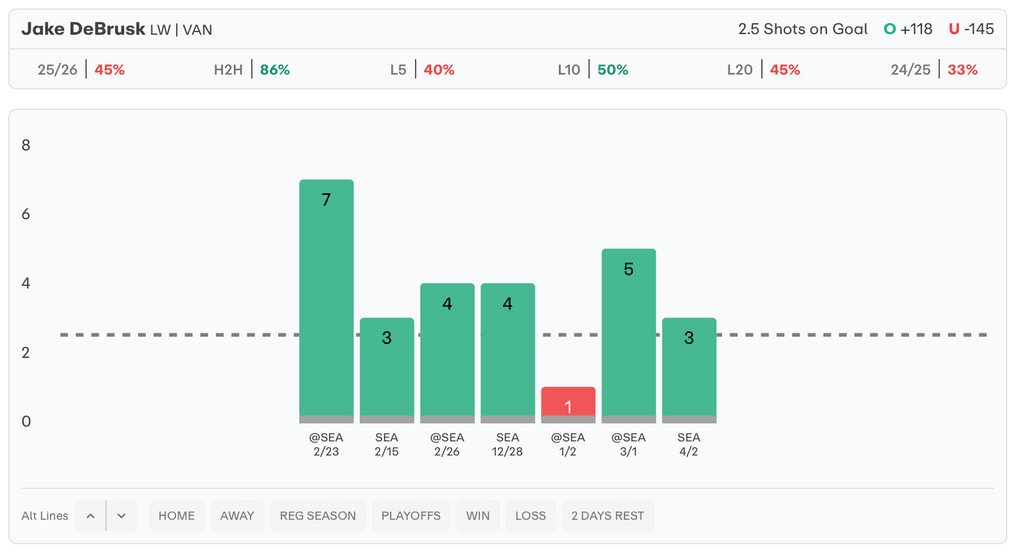Raise the Alt Lines with up chevron
Screen dimensions: 1024x559
pyautogui.click(x=90, y=516)
